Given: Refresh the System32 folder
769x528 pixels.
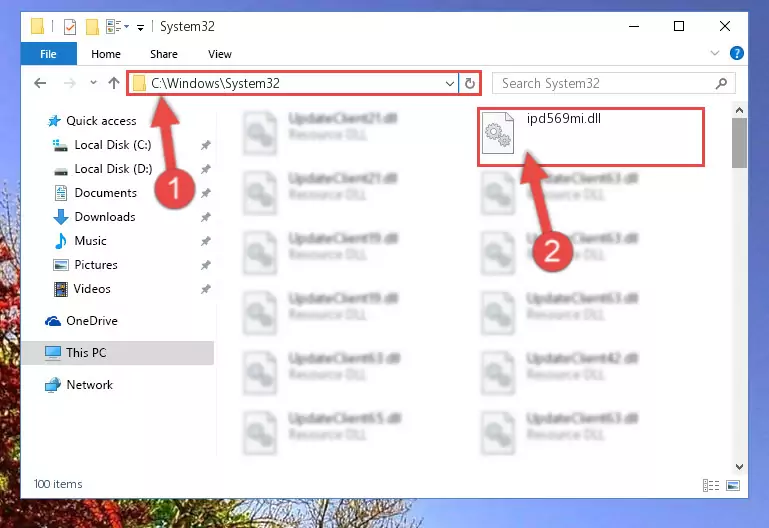Looking at the screenshot, I should pos(469,84).
